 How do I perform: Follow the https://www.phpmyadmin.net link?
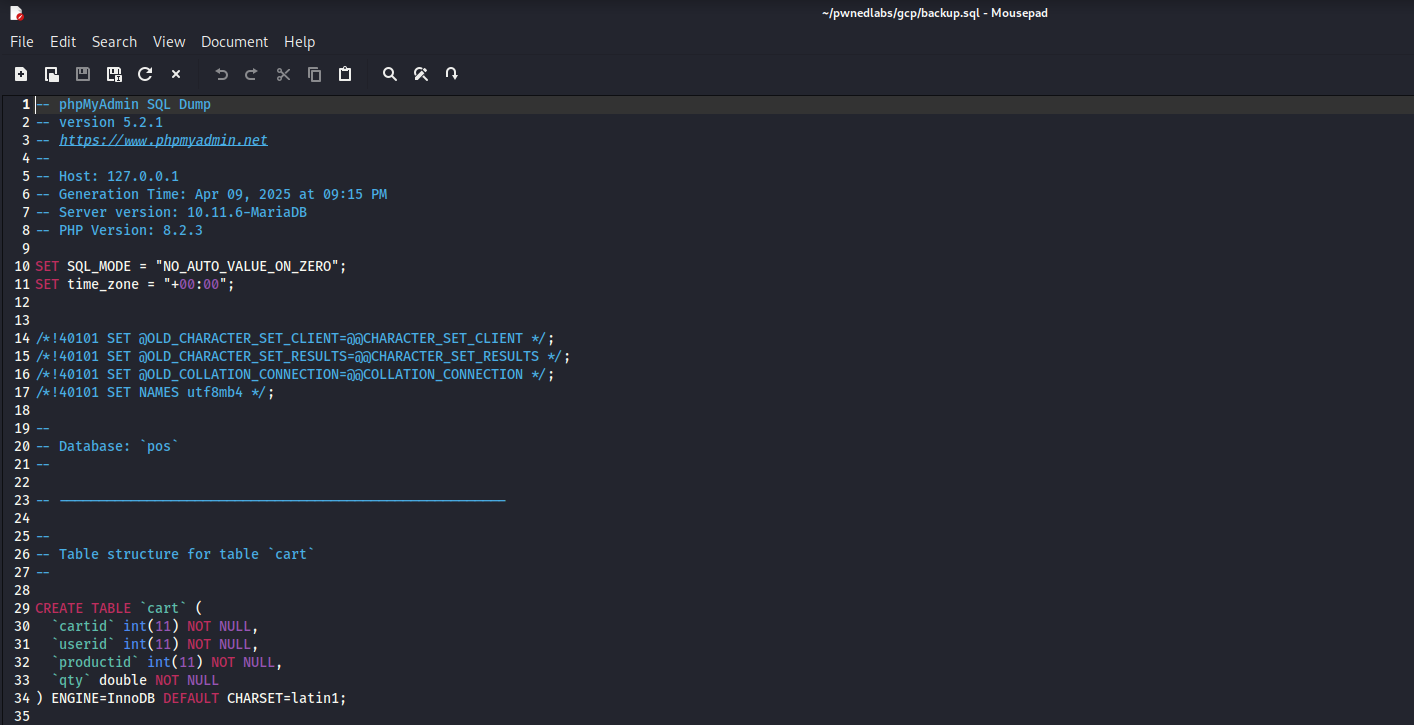point(163,140)
